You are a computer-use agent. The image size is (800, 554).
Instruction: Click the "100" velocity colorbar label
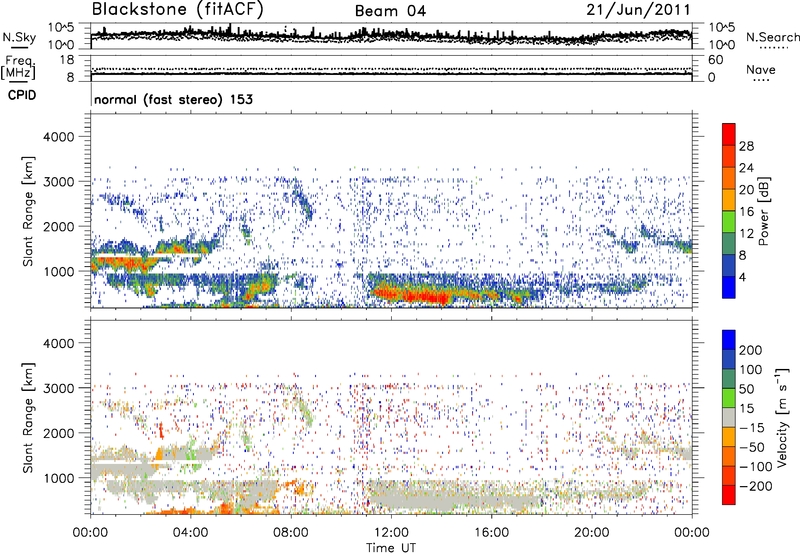[751, 370]
